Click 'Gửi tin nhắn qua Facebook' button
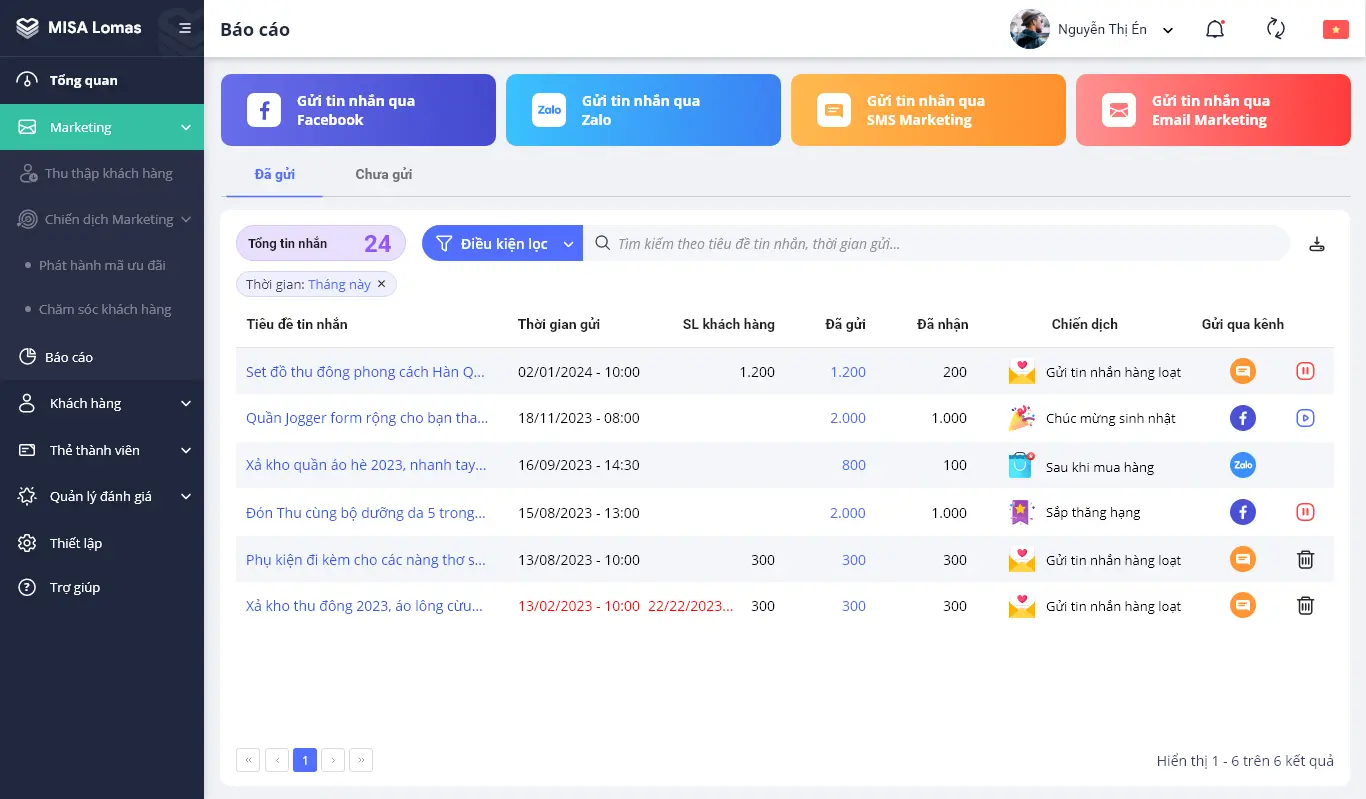 [358, 110]
